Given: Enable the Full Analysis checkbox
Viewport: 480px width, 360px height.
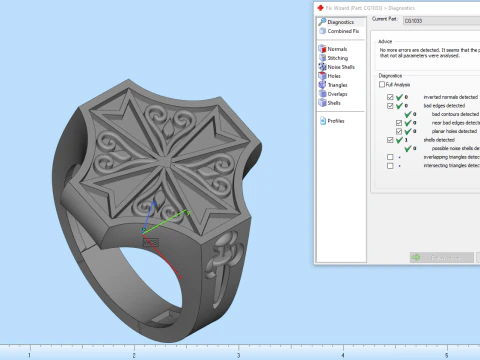Looking at the screenshot, I should click(382, 84).
